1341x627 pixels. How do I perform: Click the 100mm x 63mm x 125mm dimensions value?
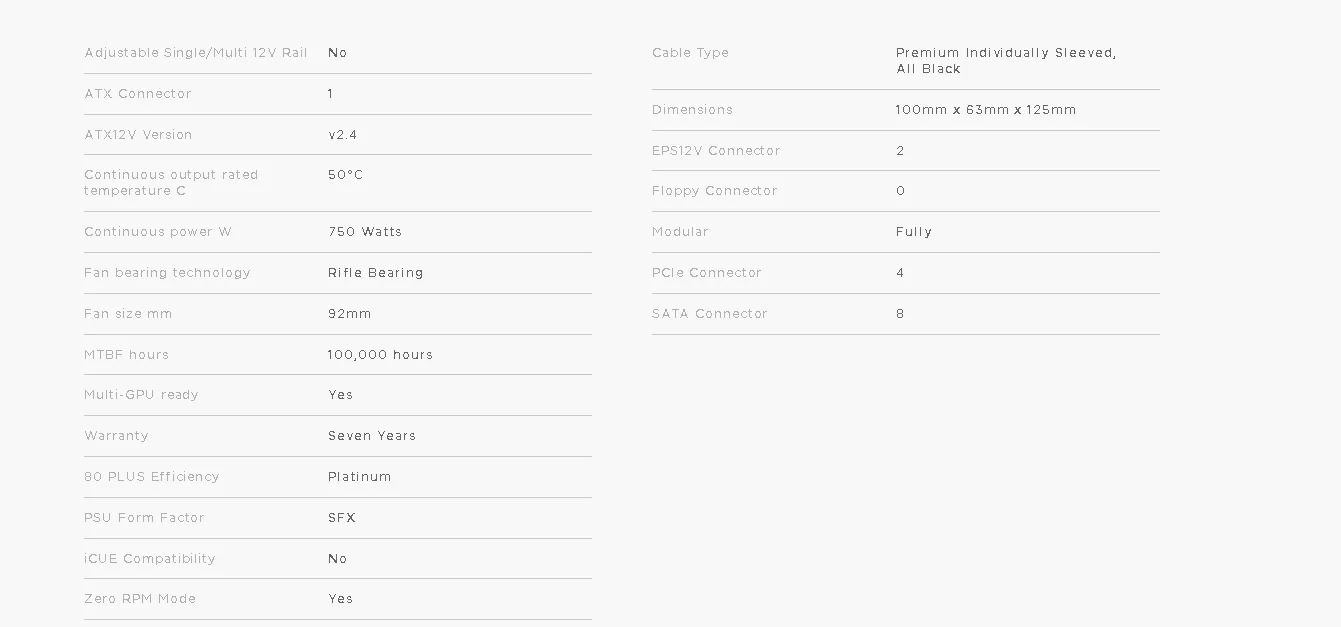pyautogui.click(x=985, y=110)
